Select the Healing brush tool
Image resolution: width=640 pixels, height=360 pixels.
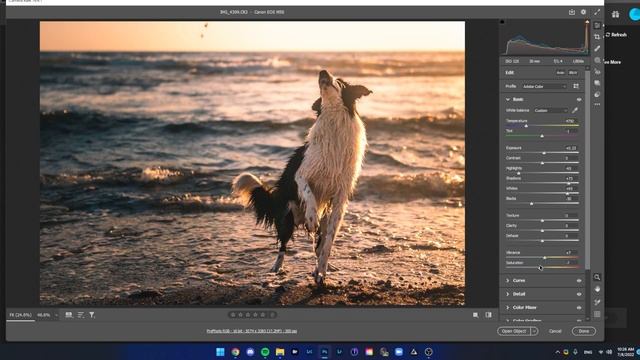(597, 49)
